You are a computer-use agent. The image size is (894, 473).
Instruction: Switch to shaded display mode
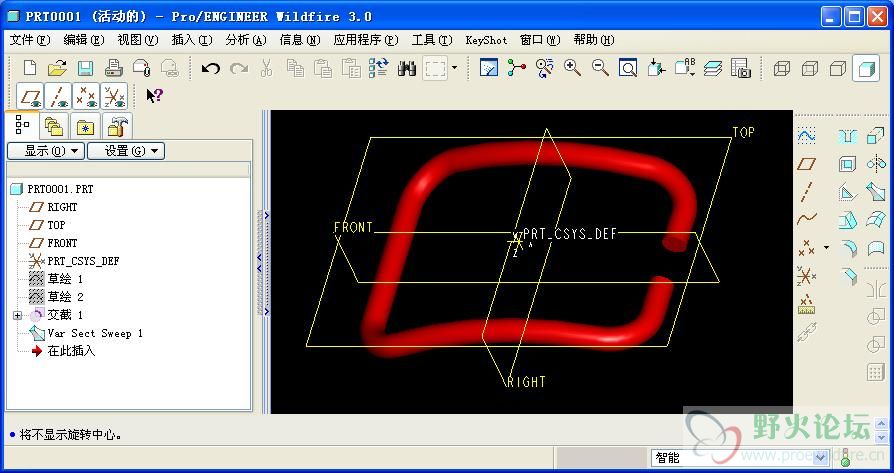point(866,68)
